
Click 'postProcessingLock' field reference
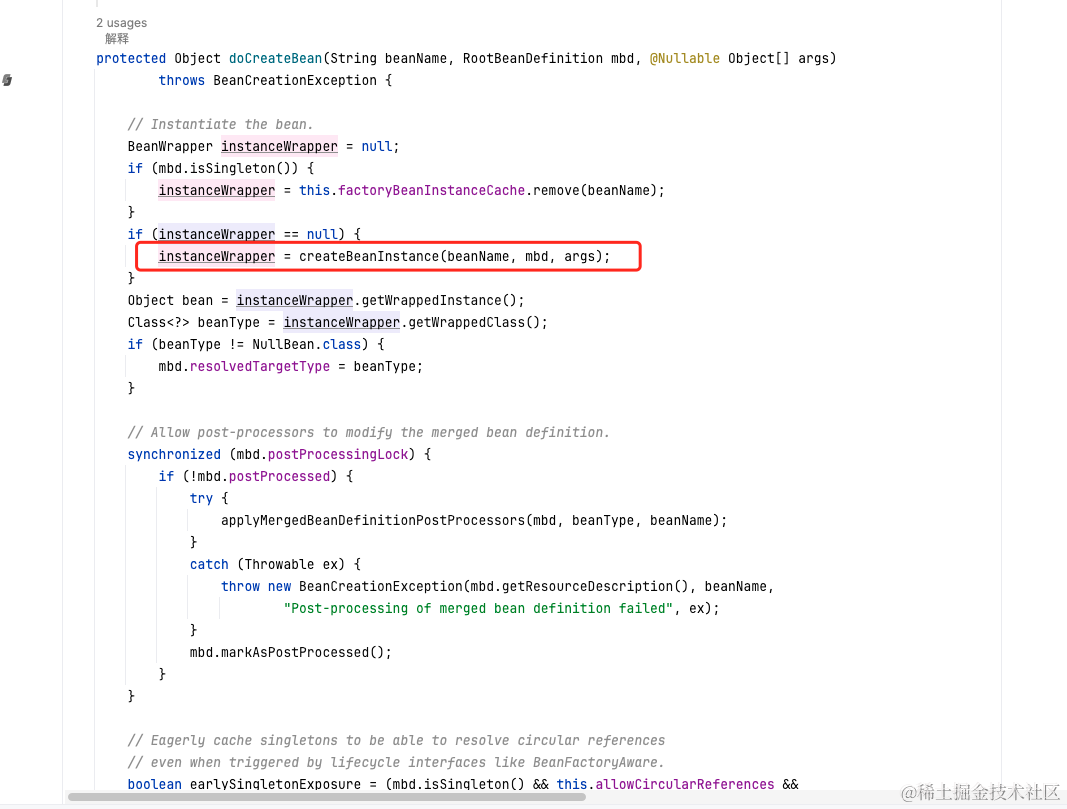pyautogui.click(x=338, y=455)
